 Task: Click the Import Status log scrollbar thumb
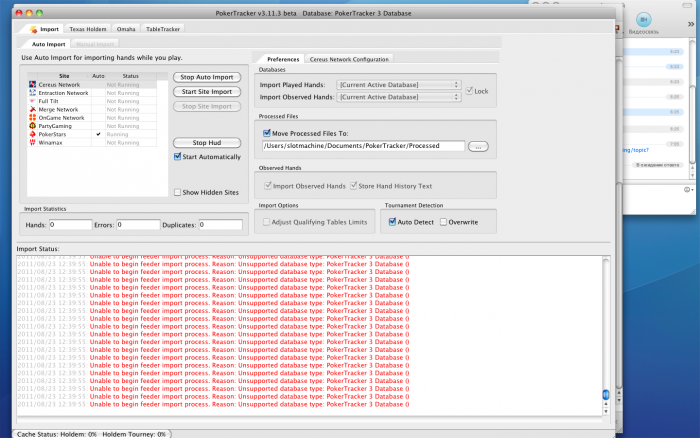coord(606,395)
